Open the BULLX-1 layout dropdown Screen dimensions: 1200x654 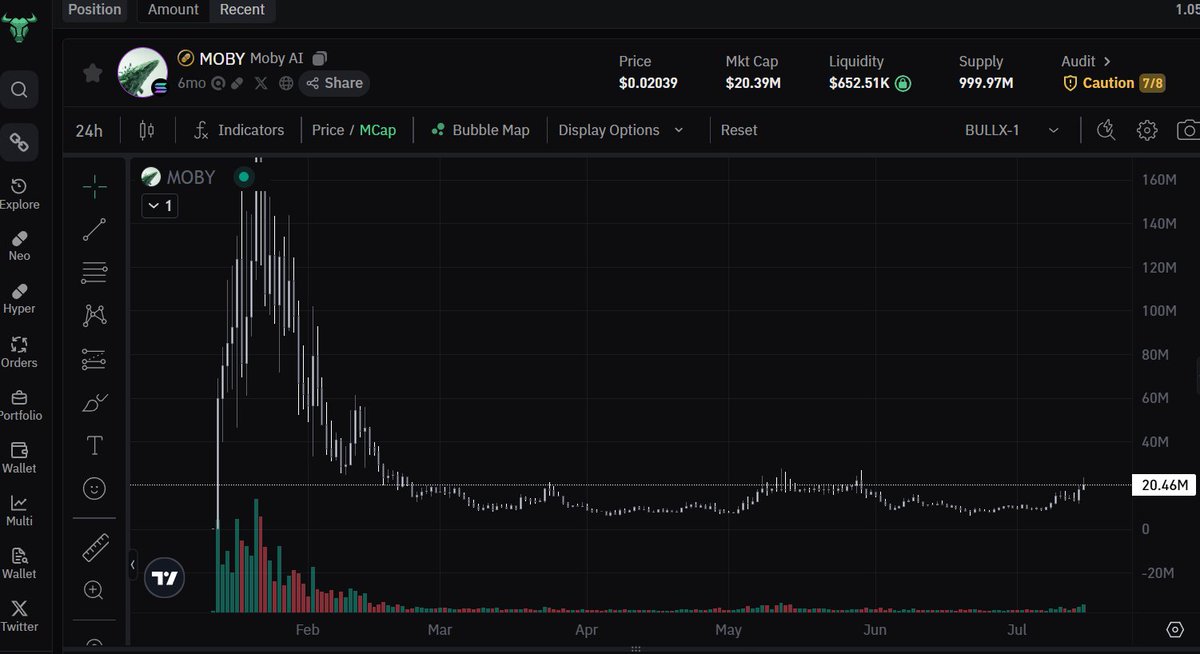tap(1012, 130)
